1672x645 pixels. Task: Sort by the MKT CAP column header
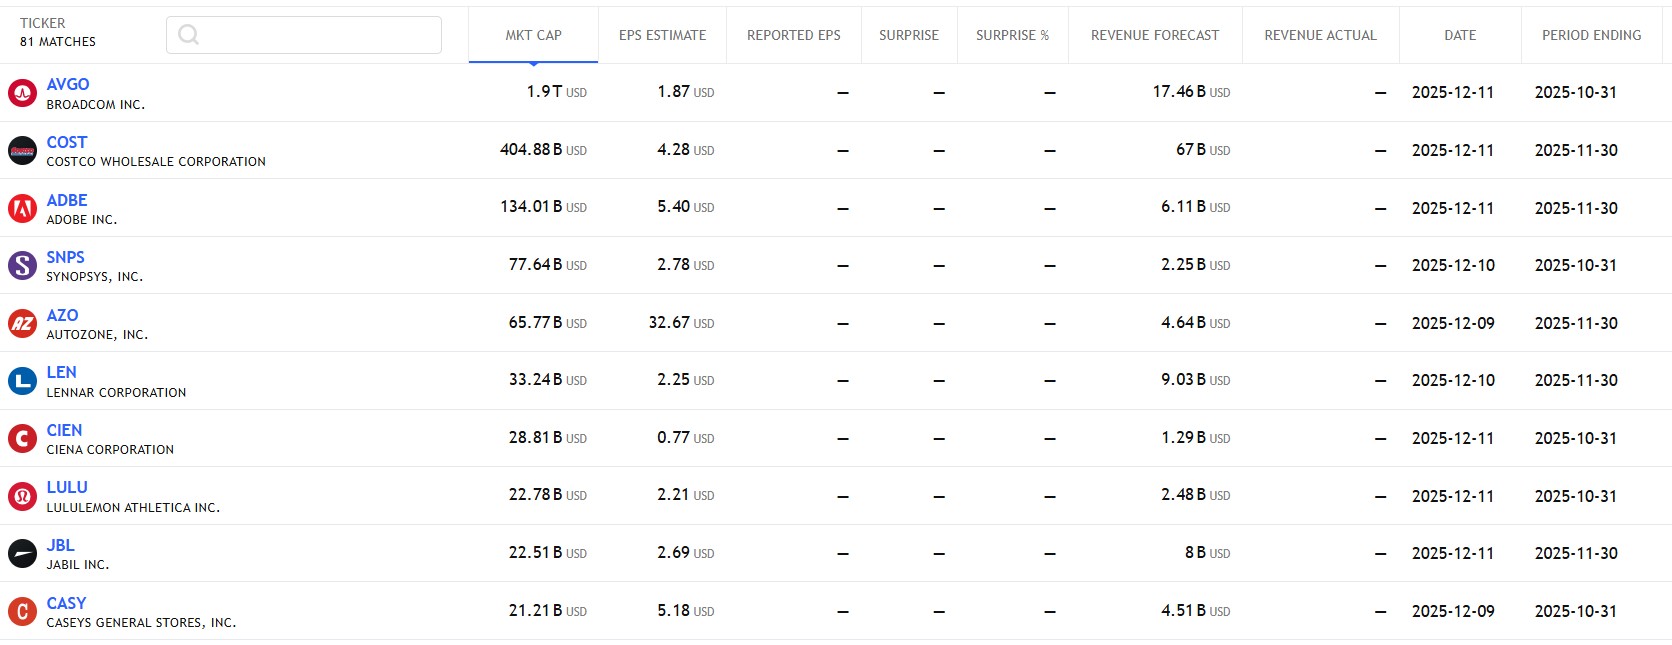coord(533,35)
